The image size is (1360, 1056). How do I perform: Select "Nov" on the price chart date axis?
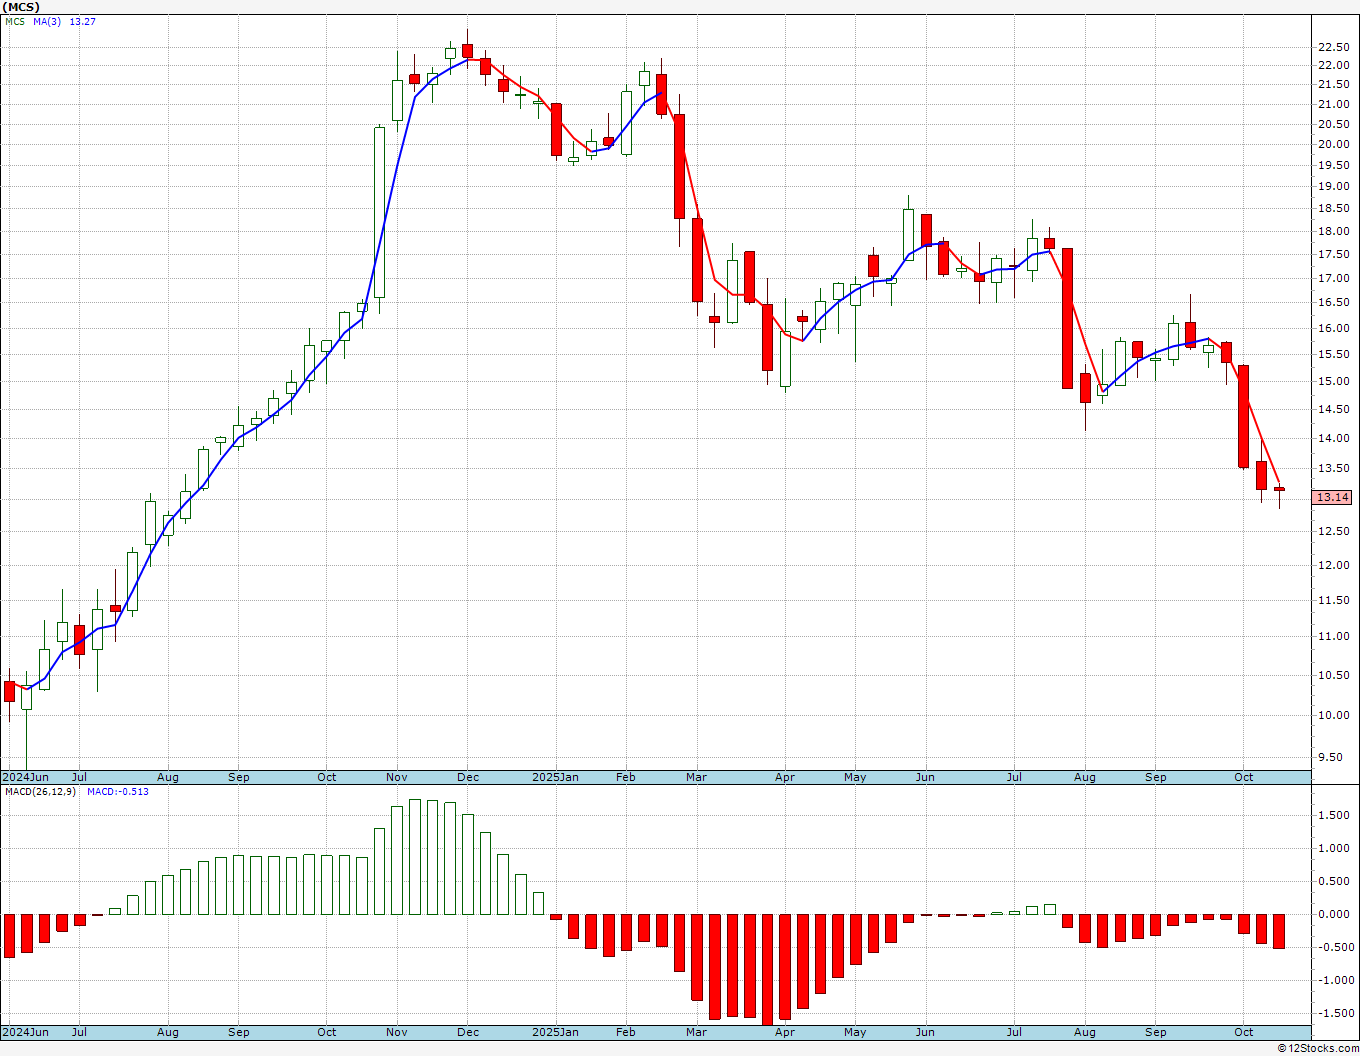pos(396,777)
